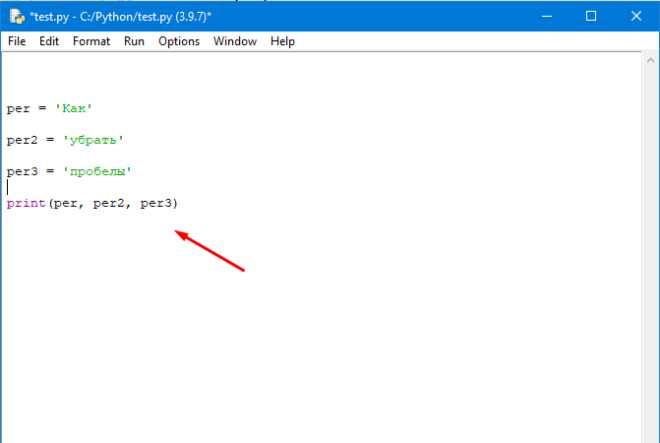Open the Options menu
Image resolution: width=660 pixels, height=443 pixels.
pyautogui.click(x=179, y=41)
